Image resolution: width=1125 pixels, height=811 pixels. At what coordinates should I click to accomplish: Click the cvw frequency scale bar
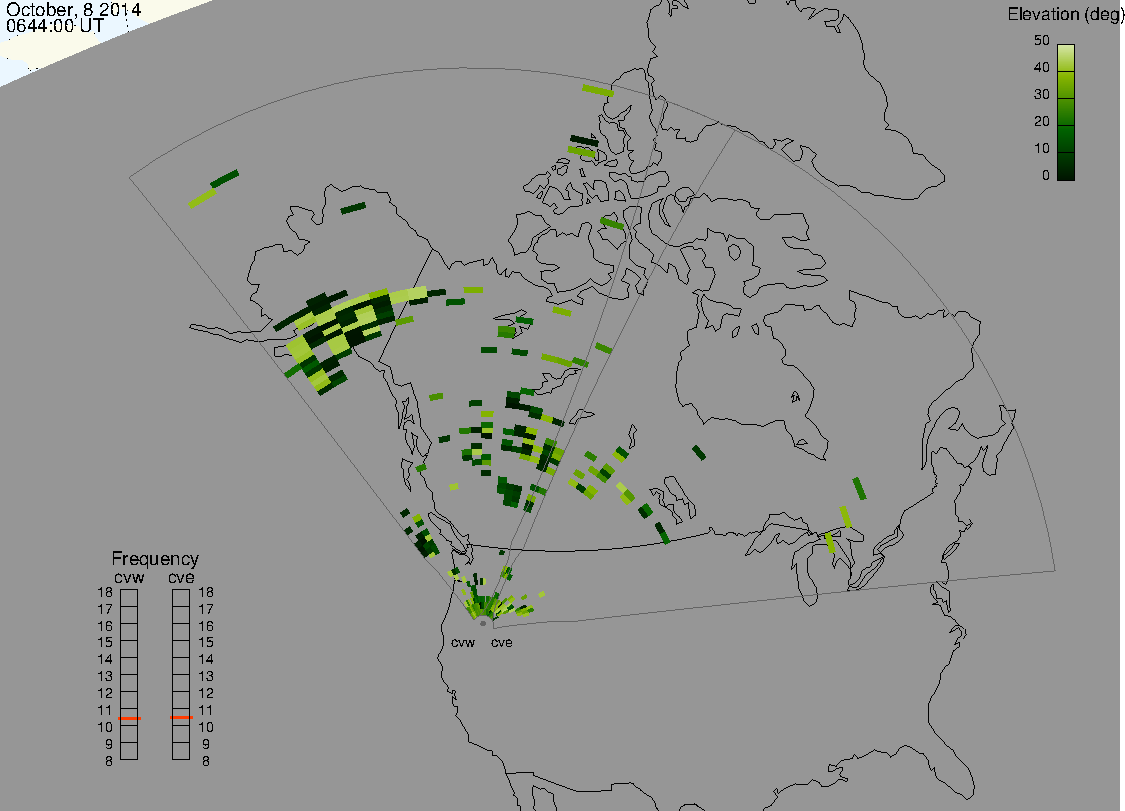tap(129, 675)
